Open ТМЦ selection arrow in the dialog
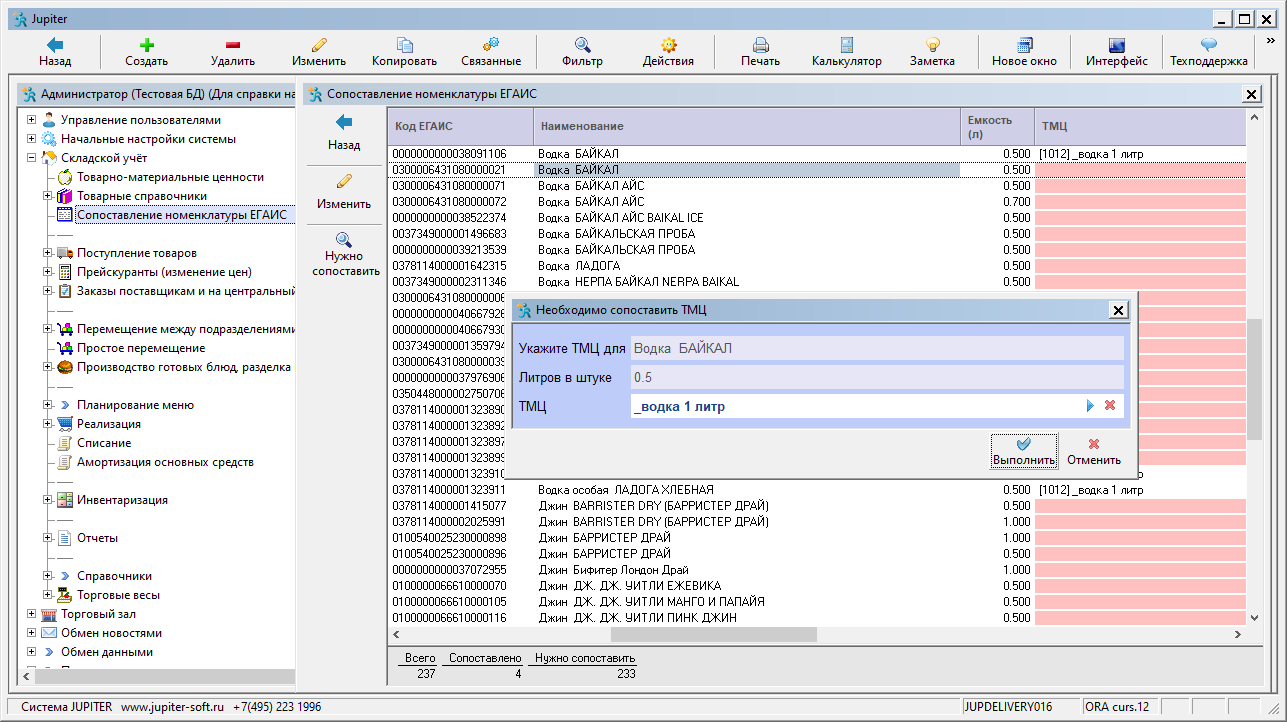 pyautogui.click(x=1091, y=406)
